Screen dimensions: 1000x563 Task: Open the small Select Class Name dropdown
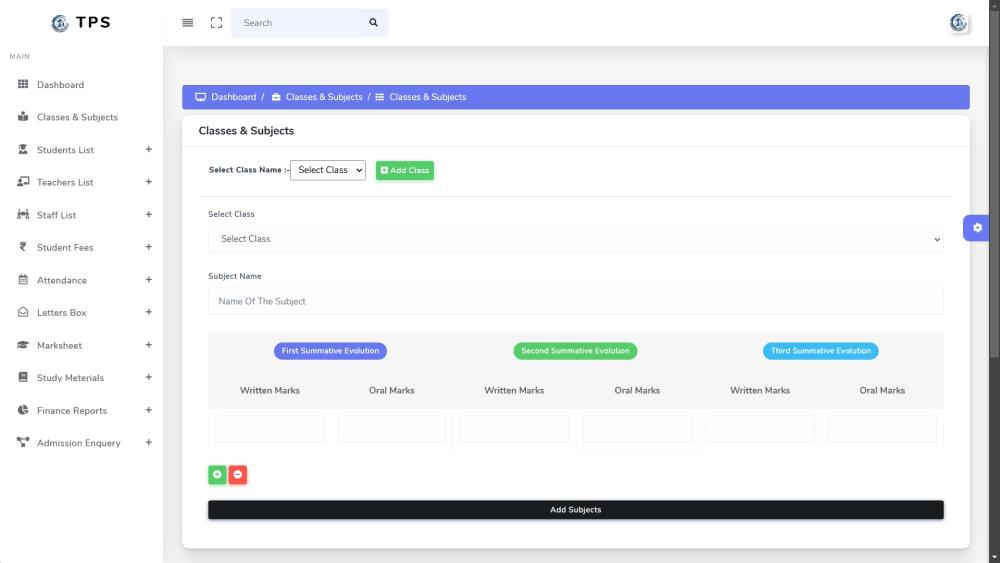pyautogui.click(x=328, y=170)
